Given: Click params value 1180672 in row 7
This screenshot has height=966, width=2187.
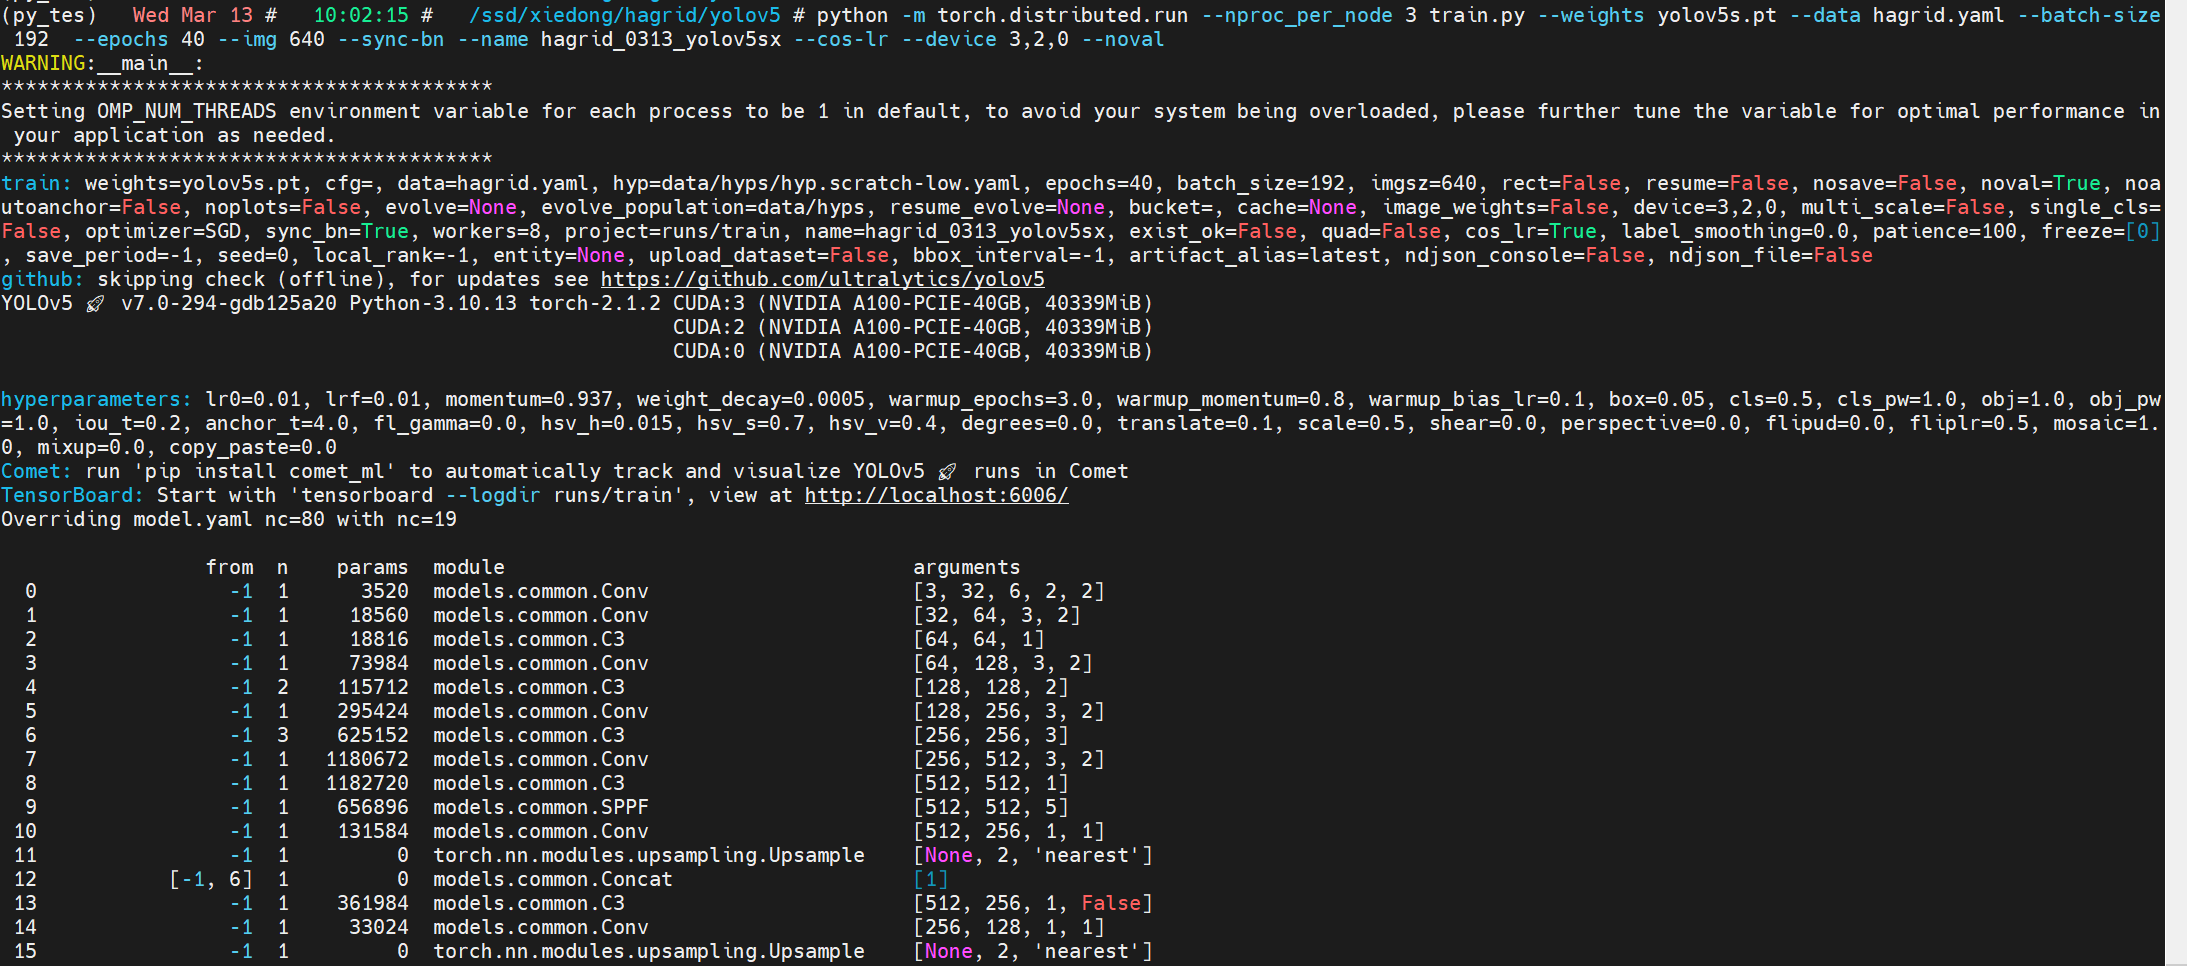Looking at the screenshot, I should (x=366, y=759).
